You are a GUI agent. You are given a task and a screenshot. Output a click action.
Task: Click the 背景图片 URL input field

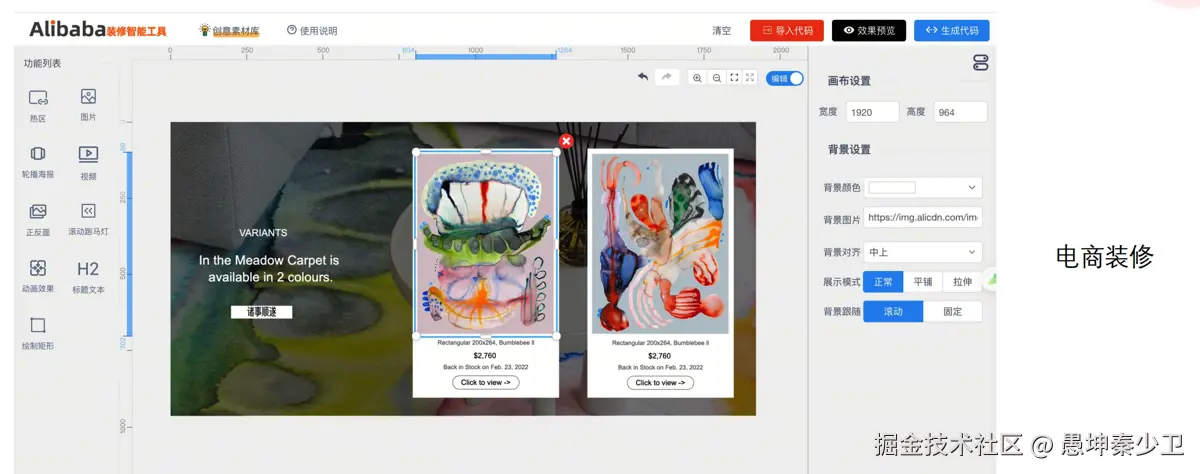point(923,217)
